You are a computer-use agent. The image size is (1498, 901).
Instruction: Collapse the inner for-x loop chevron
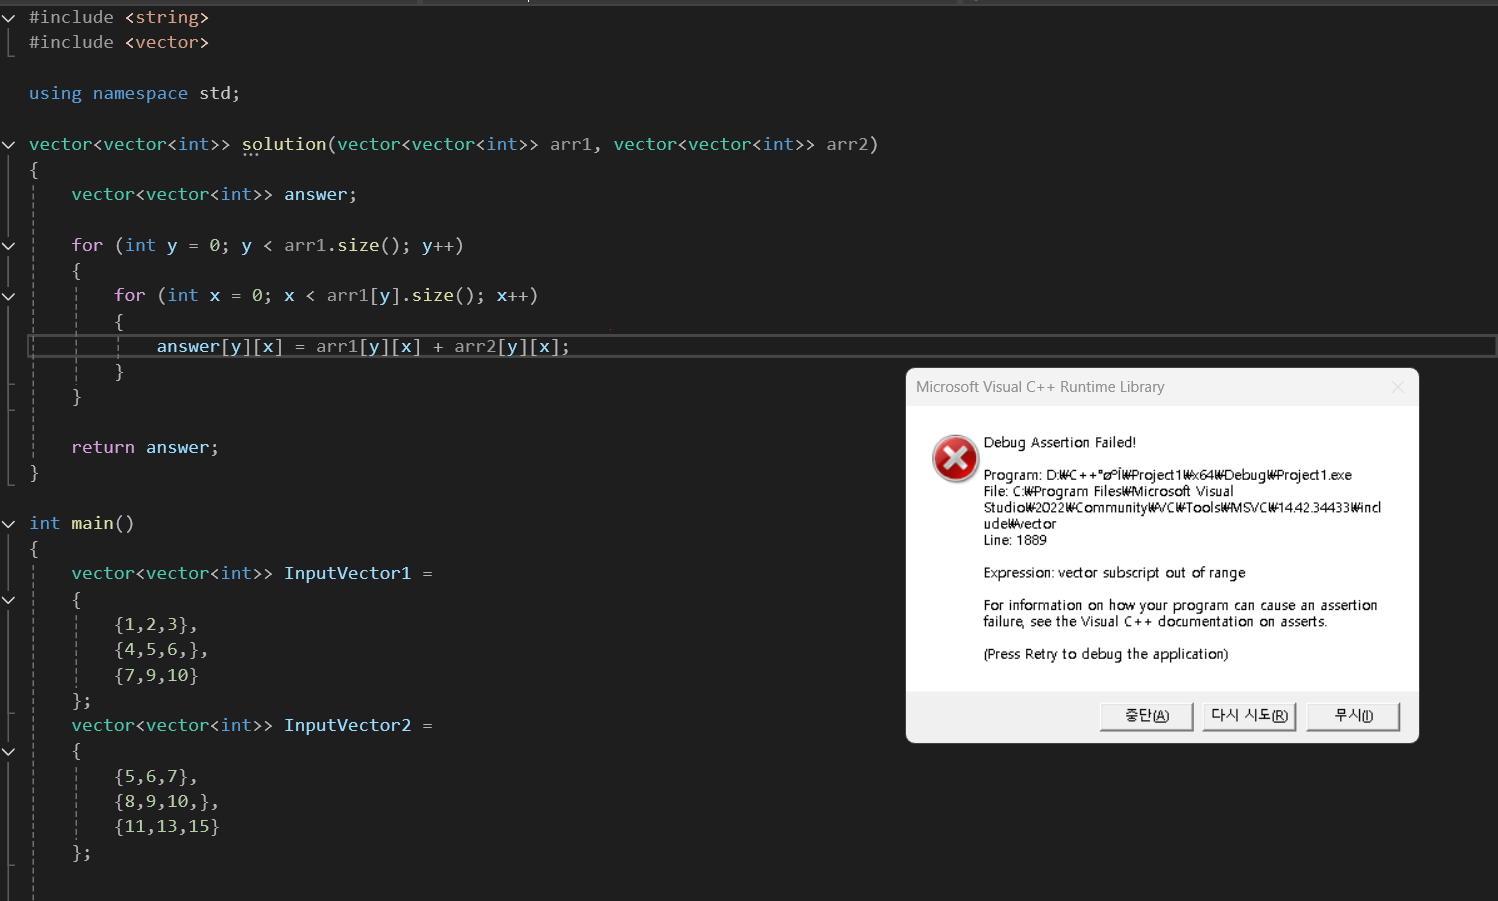[9, 296]
